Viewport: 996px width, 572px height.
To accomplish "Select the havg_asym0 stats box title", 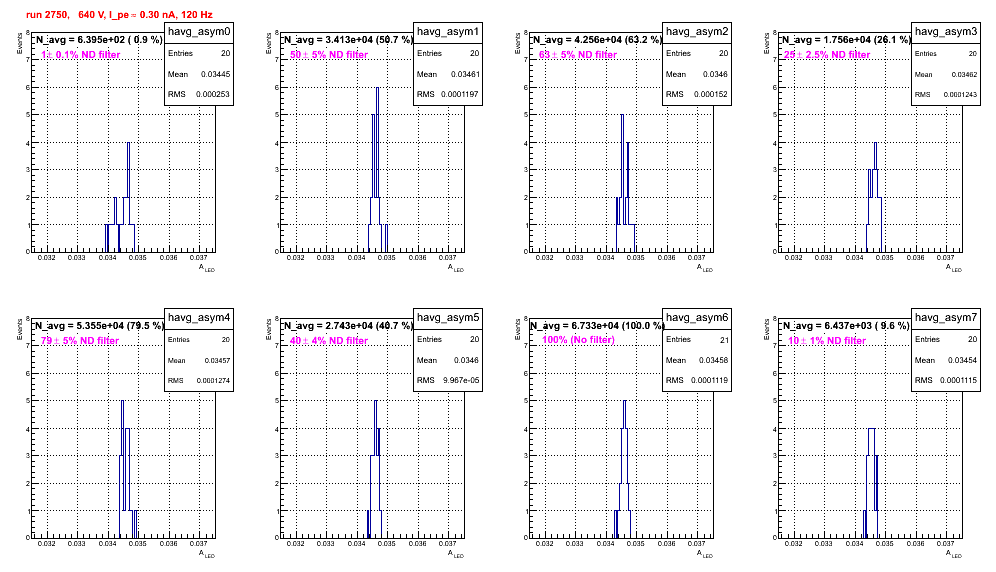I will [199, 32].
